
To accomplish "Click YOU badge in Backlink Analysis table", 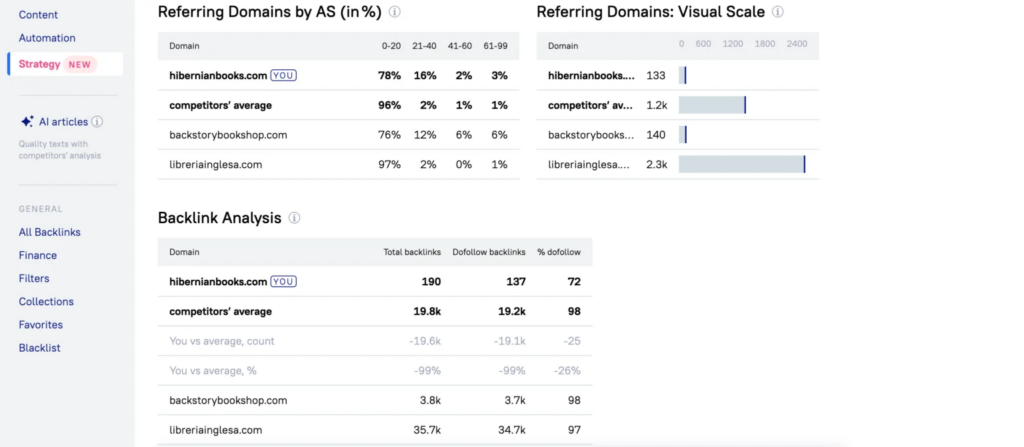I will pos(284,282).
